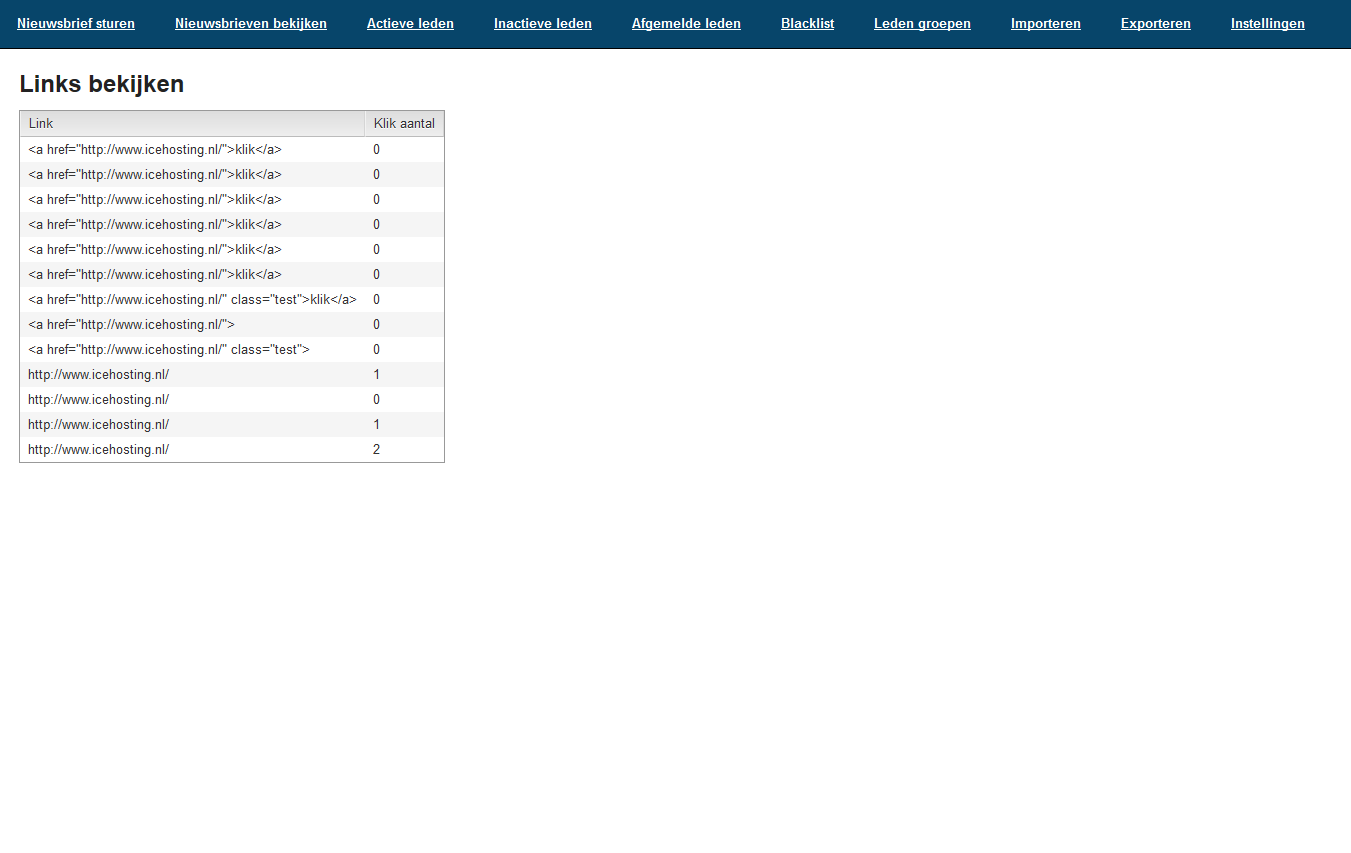Click the Klik aantal column header

point(404,124)
